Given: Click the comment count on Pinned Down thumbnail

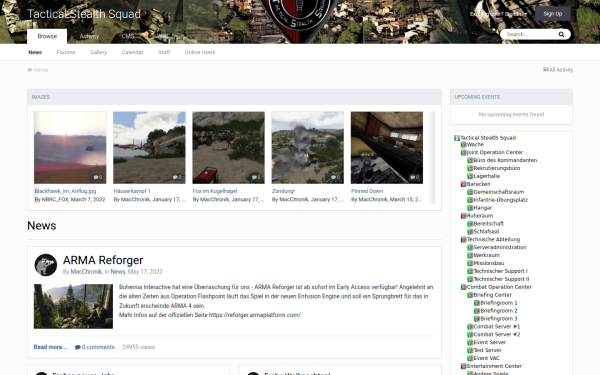Looking at the screenshot, I should [x=415, y=178].
